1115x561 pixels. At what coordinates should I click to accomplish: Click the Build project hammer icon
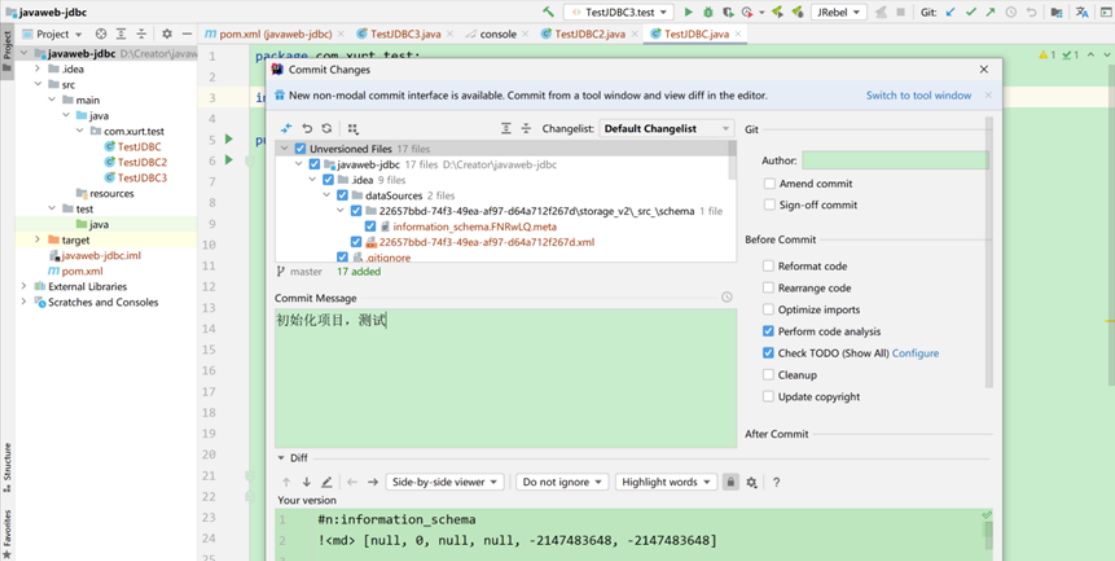(548, 12)
